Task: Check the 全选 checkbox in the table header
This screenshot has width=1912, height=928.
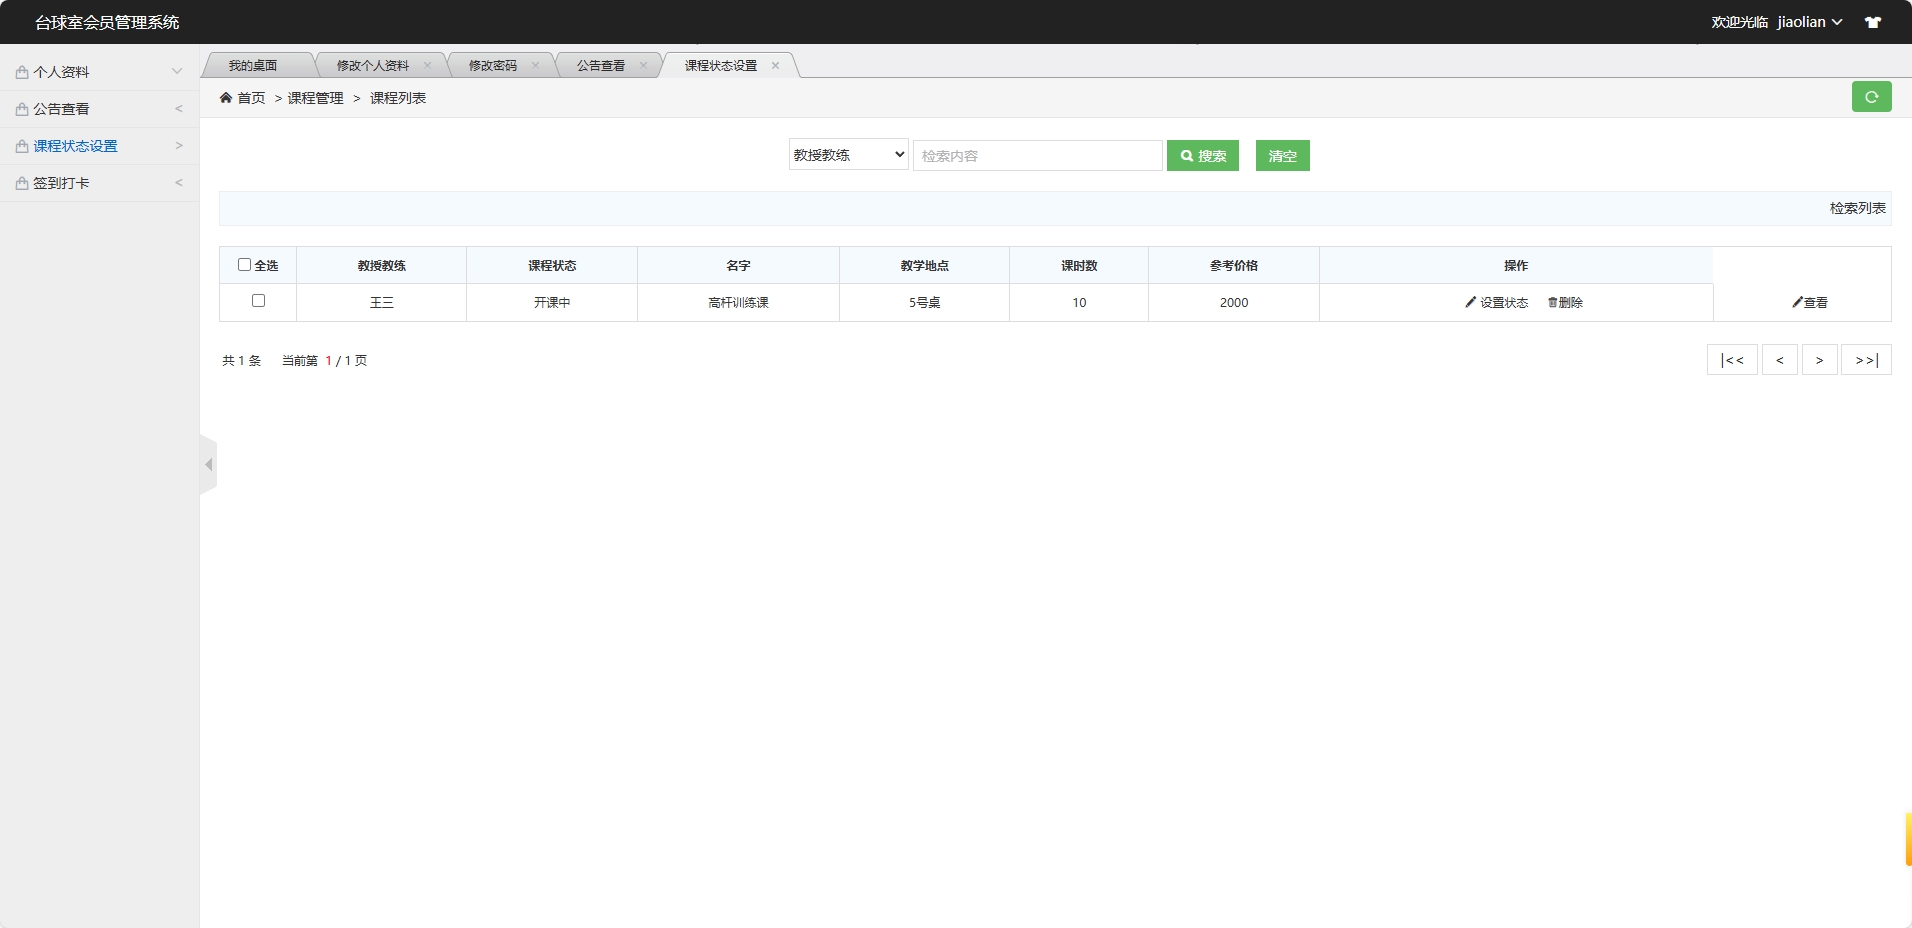Action: click(x=245, y=264)
